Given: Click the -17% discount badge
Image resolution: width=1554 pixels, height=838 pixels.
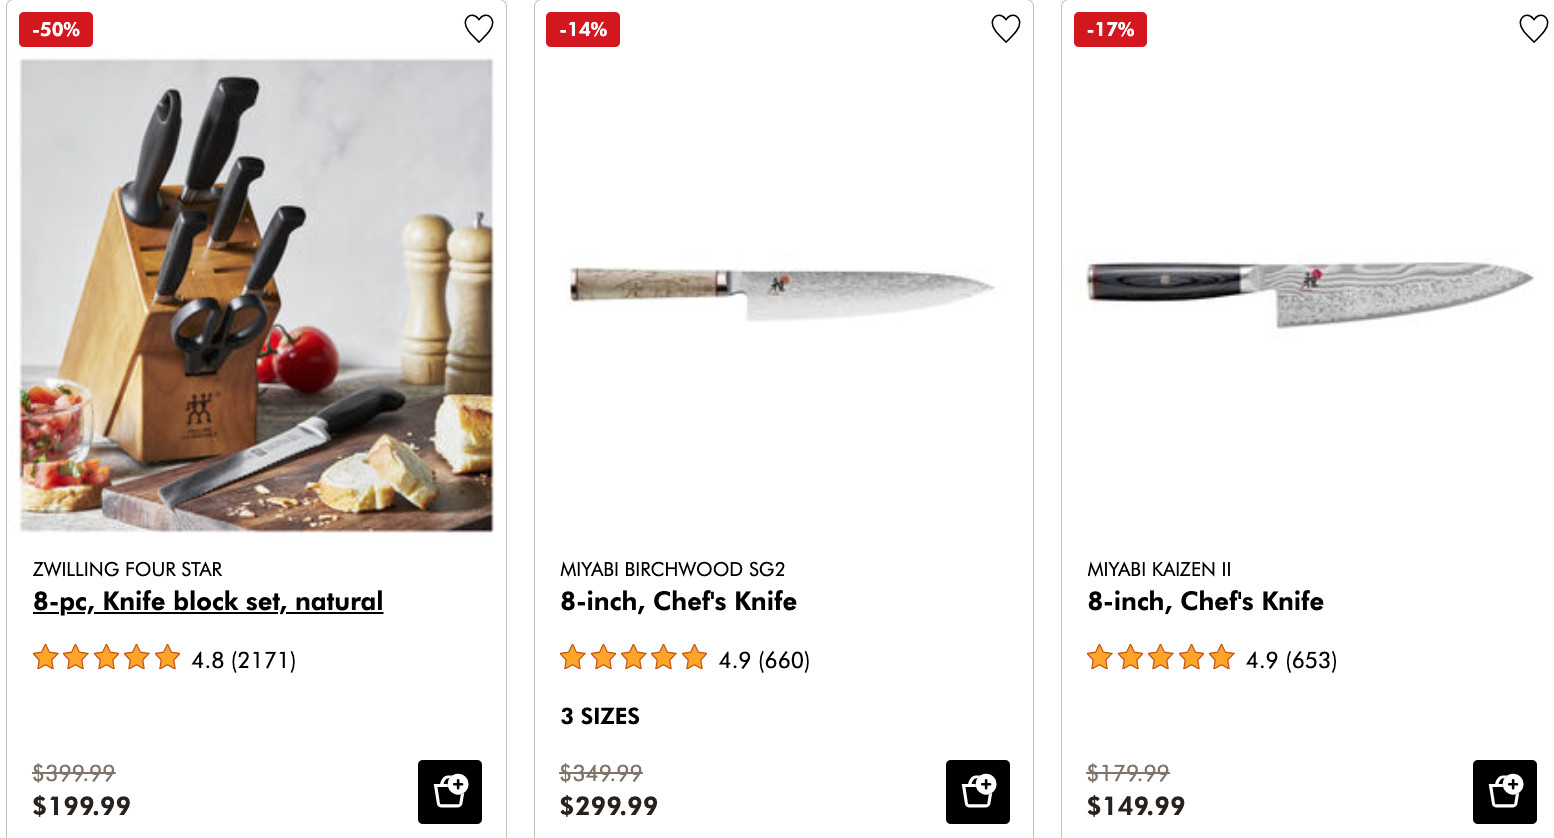Looking at the screenshot, I should [x=1110, y=30].
